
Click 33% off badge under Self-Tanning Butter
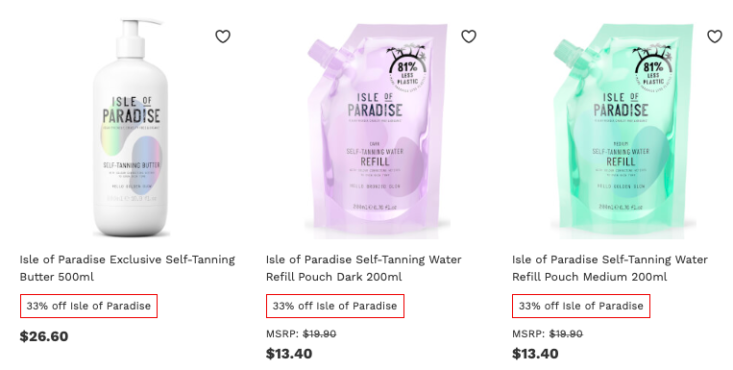click(x=89, y=306)
